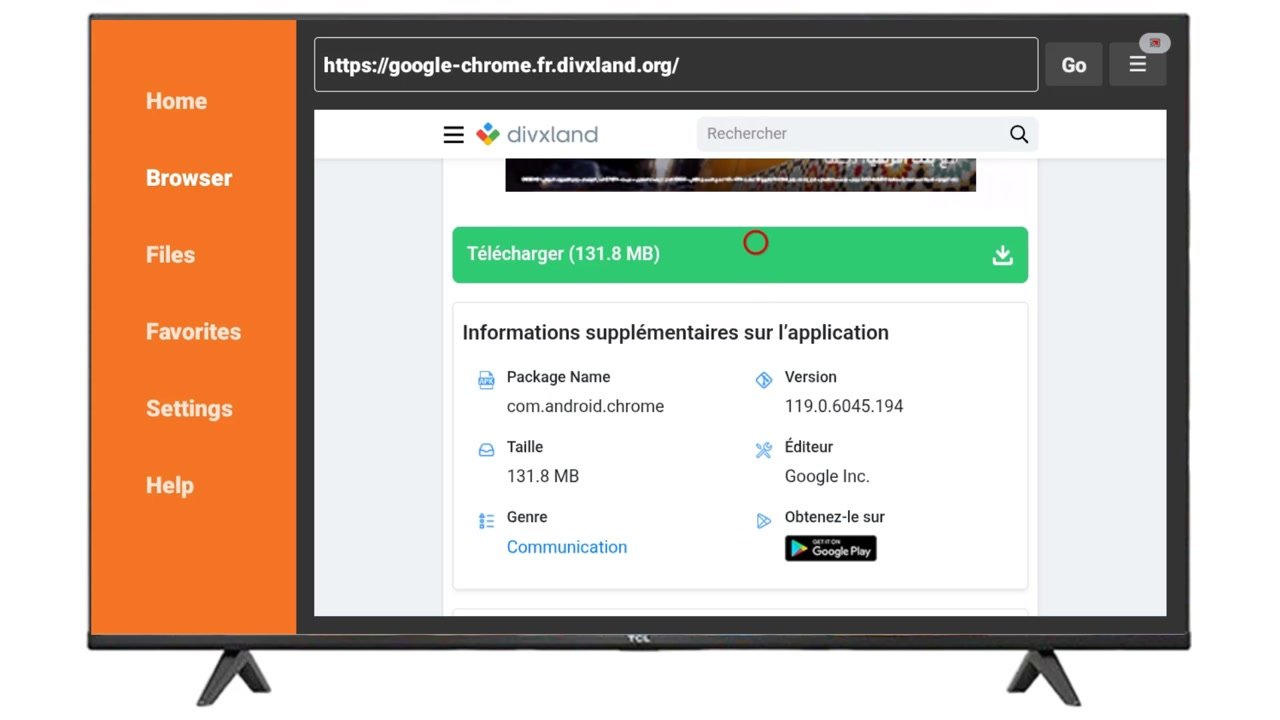The width and height of the screenshot is (1280, 720).
Task: Click Télécharger (131.8 MB) button
Action: [740, 254]
